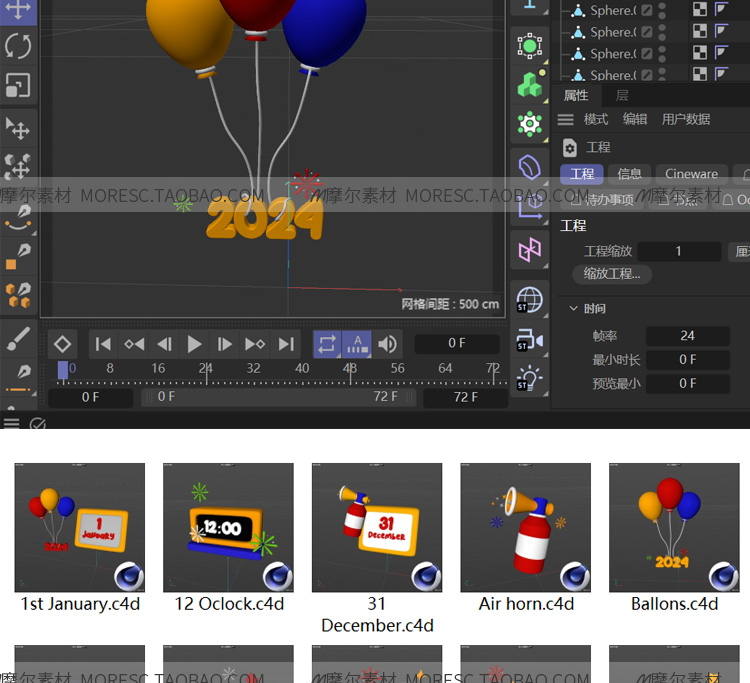This screenshot has height=683, width=750.
Task: Select the Cineware tab
Action: coord(691,174)
